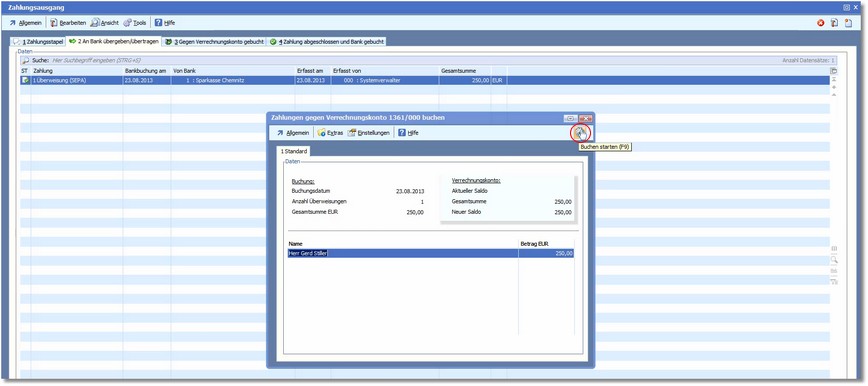868x386 pixels.
Task: Select the Herr Gerd Stiller row
Action: tap(431, 253)
